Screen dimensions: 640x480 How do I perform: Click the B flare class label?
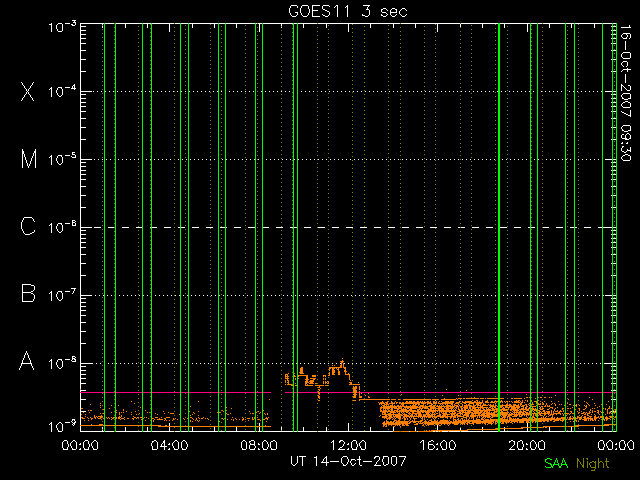tap(28, 293)
